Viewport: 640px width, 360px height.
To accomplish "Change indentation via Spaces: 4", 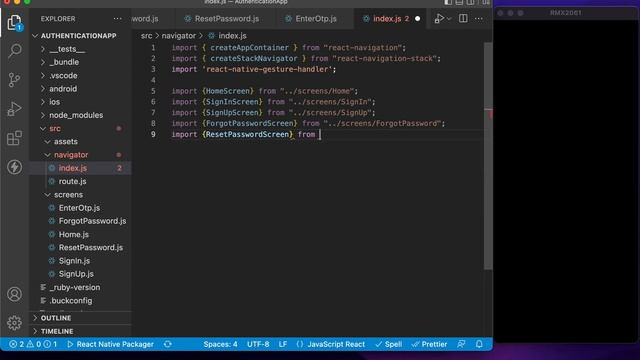I will [220, 344].
